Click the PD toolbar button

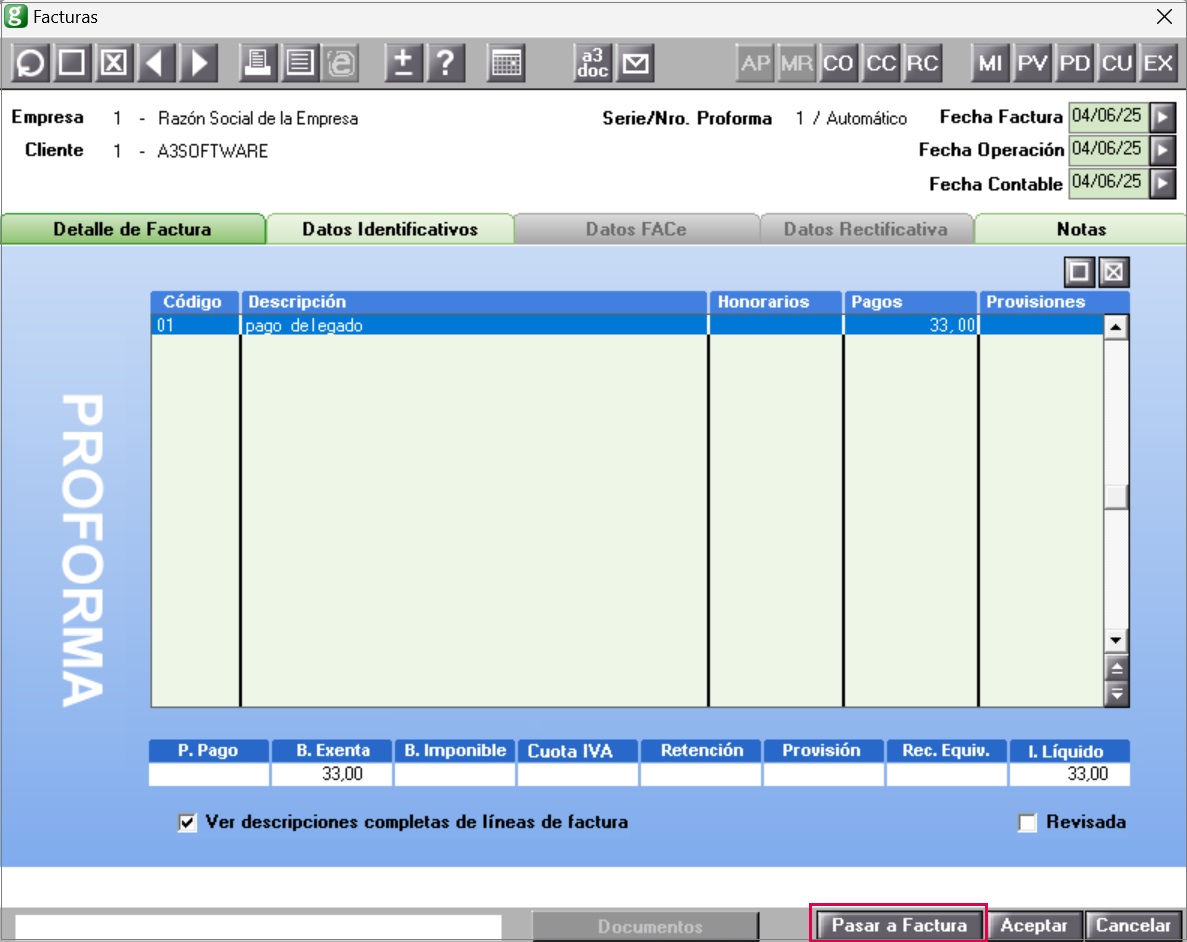pos(1075,63)
